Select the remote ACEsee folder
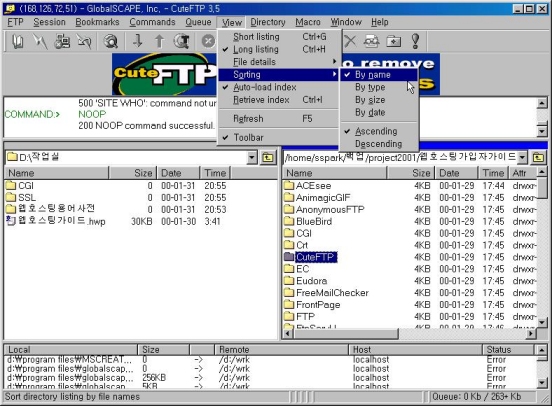Image resolution: width=552 pixels, height=406 pixels. 308,186
